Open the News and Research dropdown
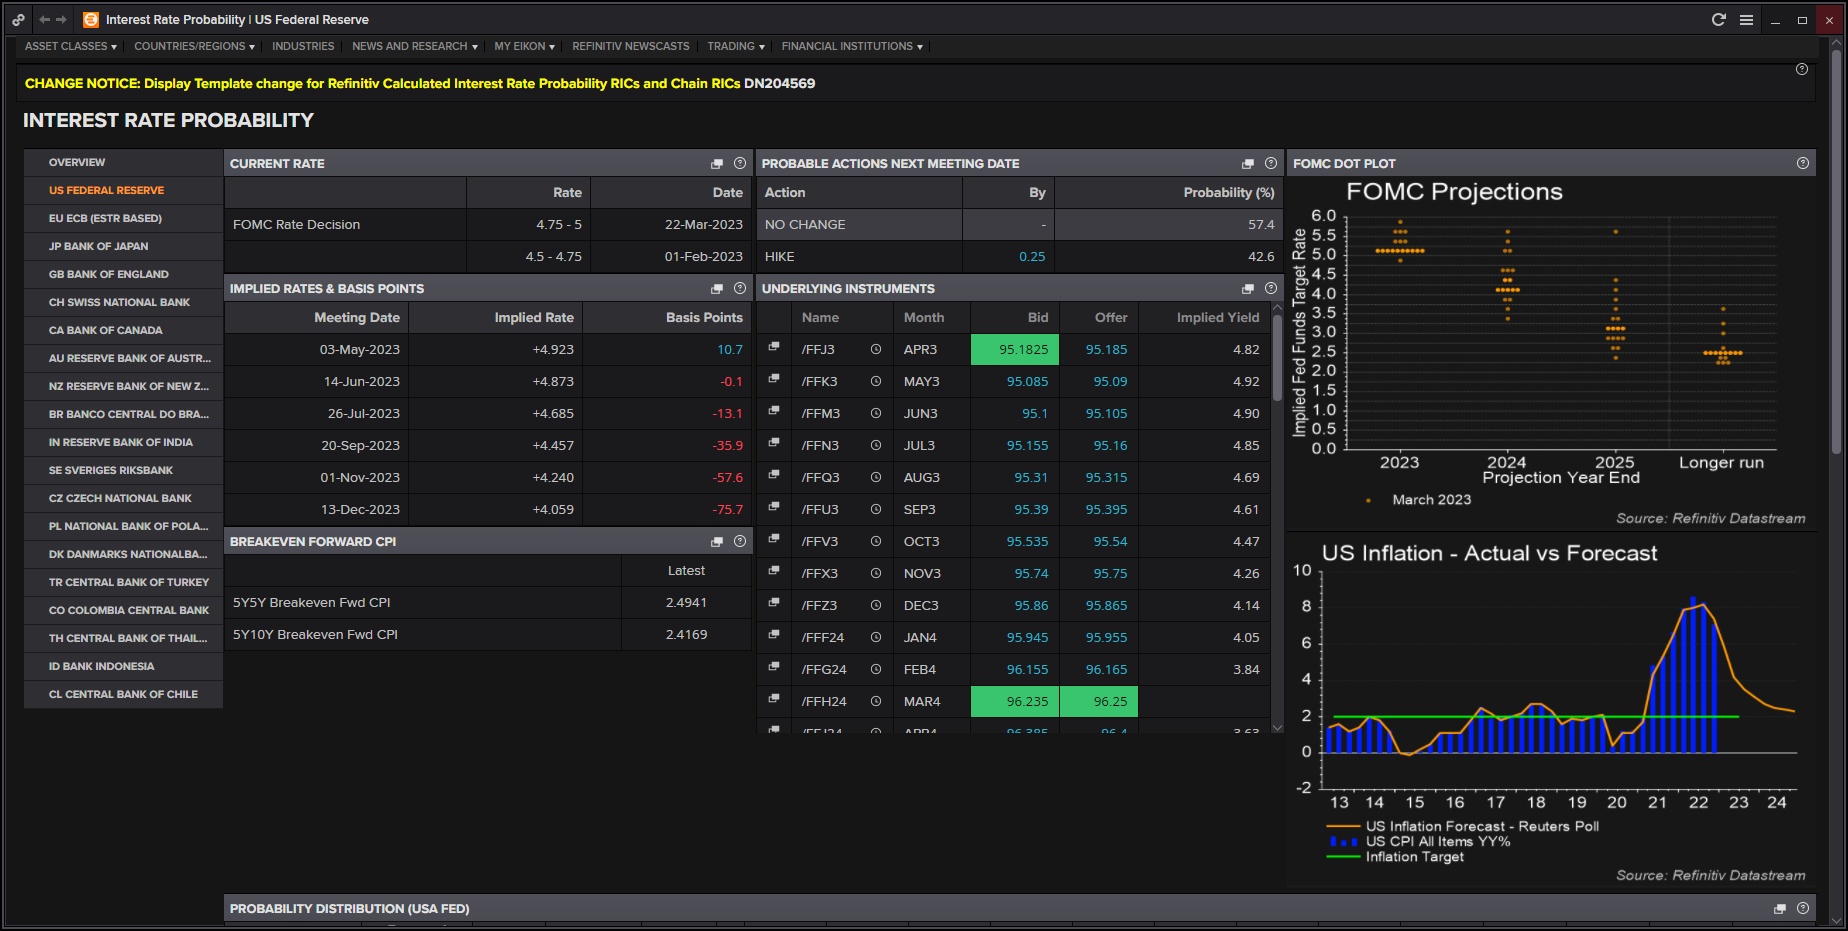The width and height of the screenshot is (1848, 931). [x=414, y=46]
